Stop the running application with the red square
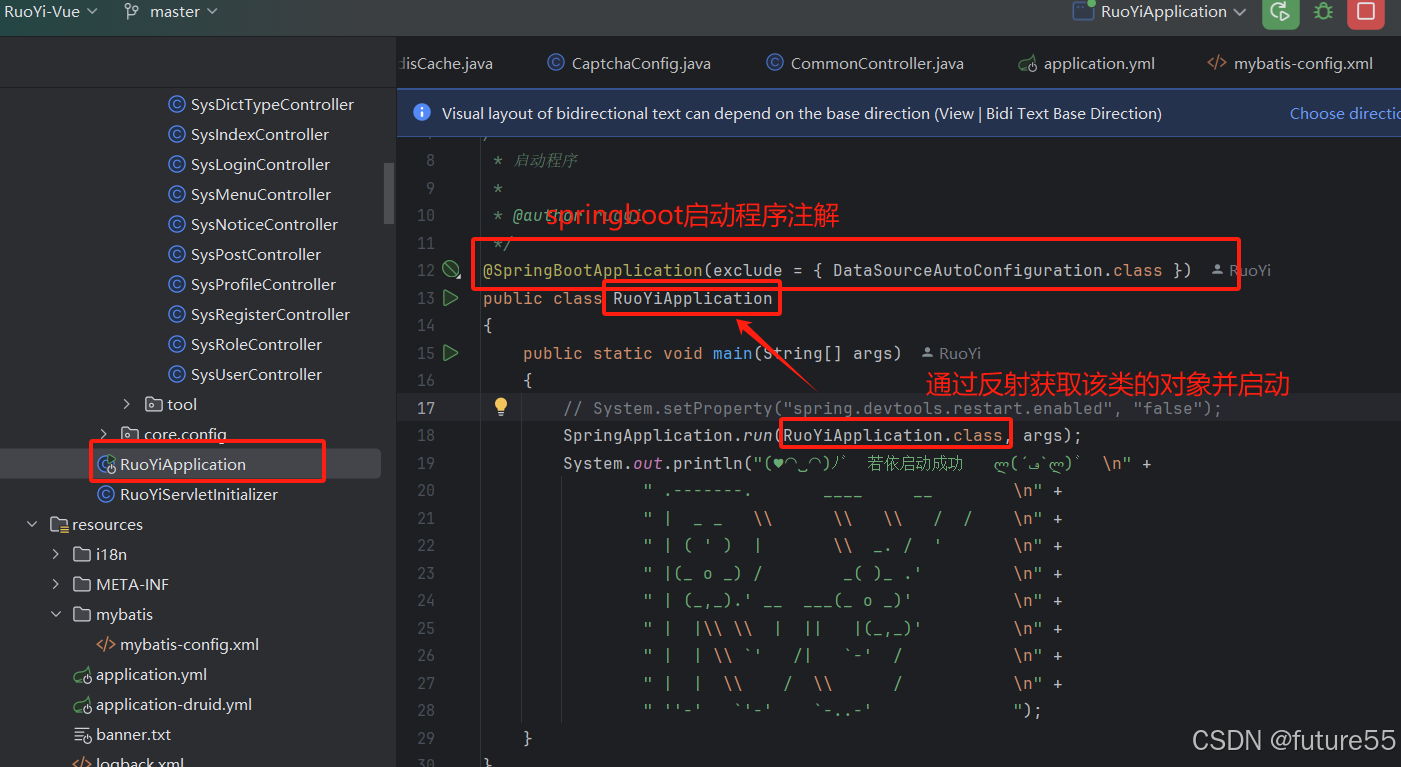Viewport: 1401px width, 767px height. [x=1366, y=14]
